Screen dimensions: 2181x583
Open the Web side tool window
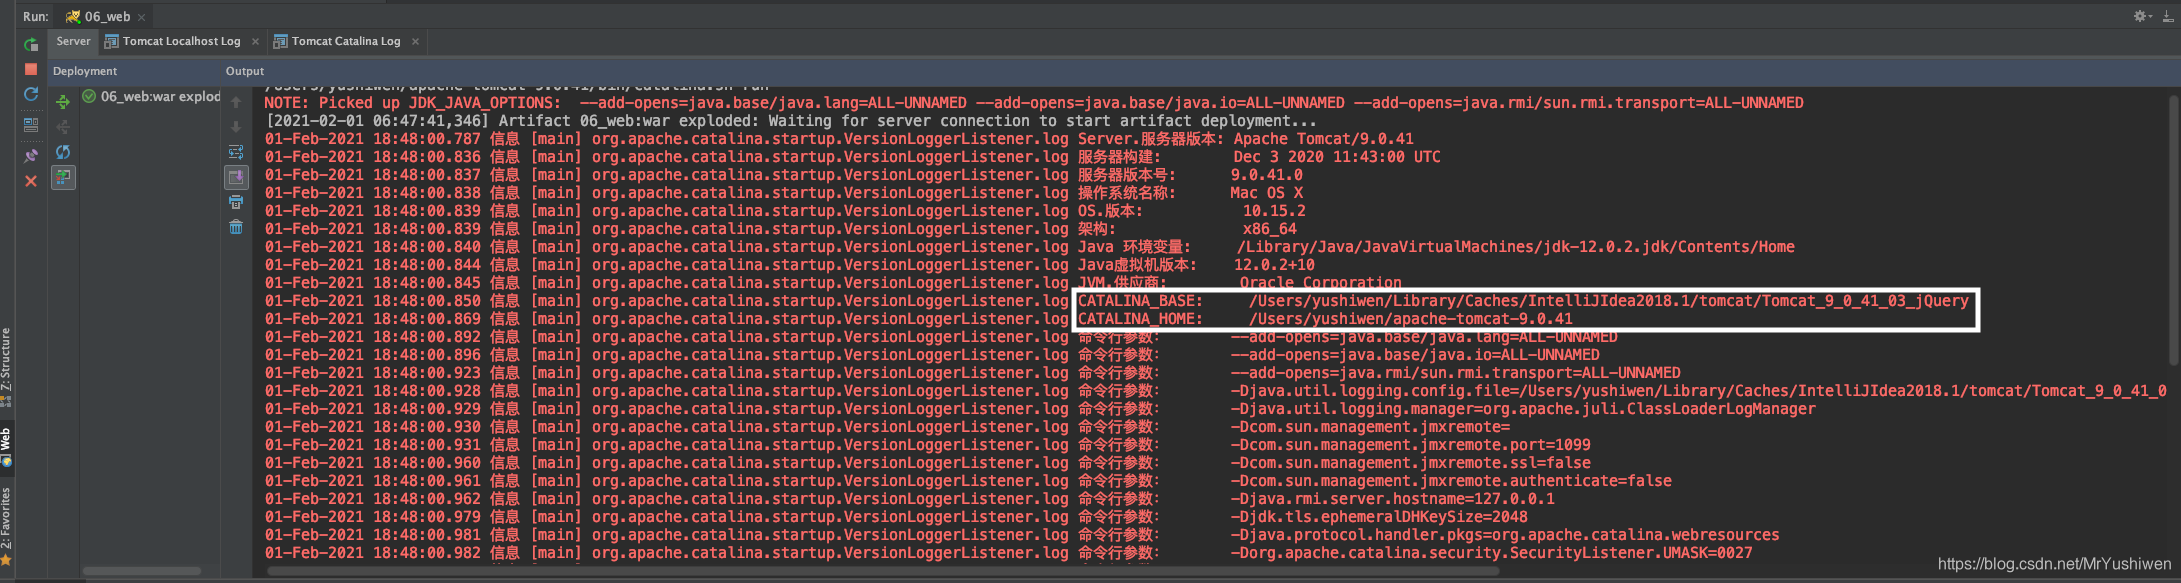(x=7, y=446)
